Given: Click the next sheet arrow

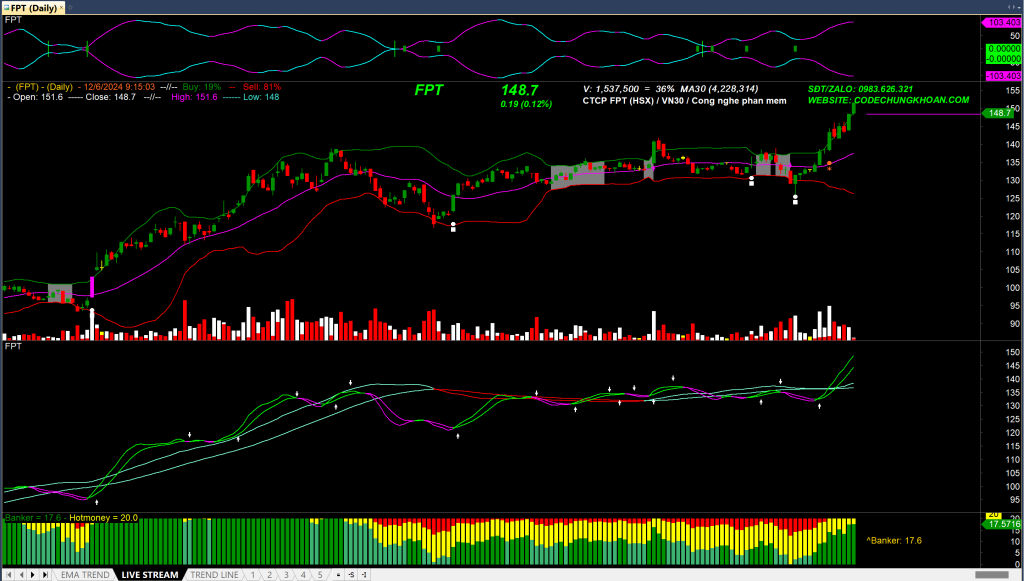Looking at the screenshot, I should tap(32, 575).
